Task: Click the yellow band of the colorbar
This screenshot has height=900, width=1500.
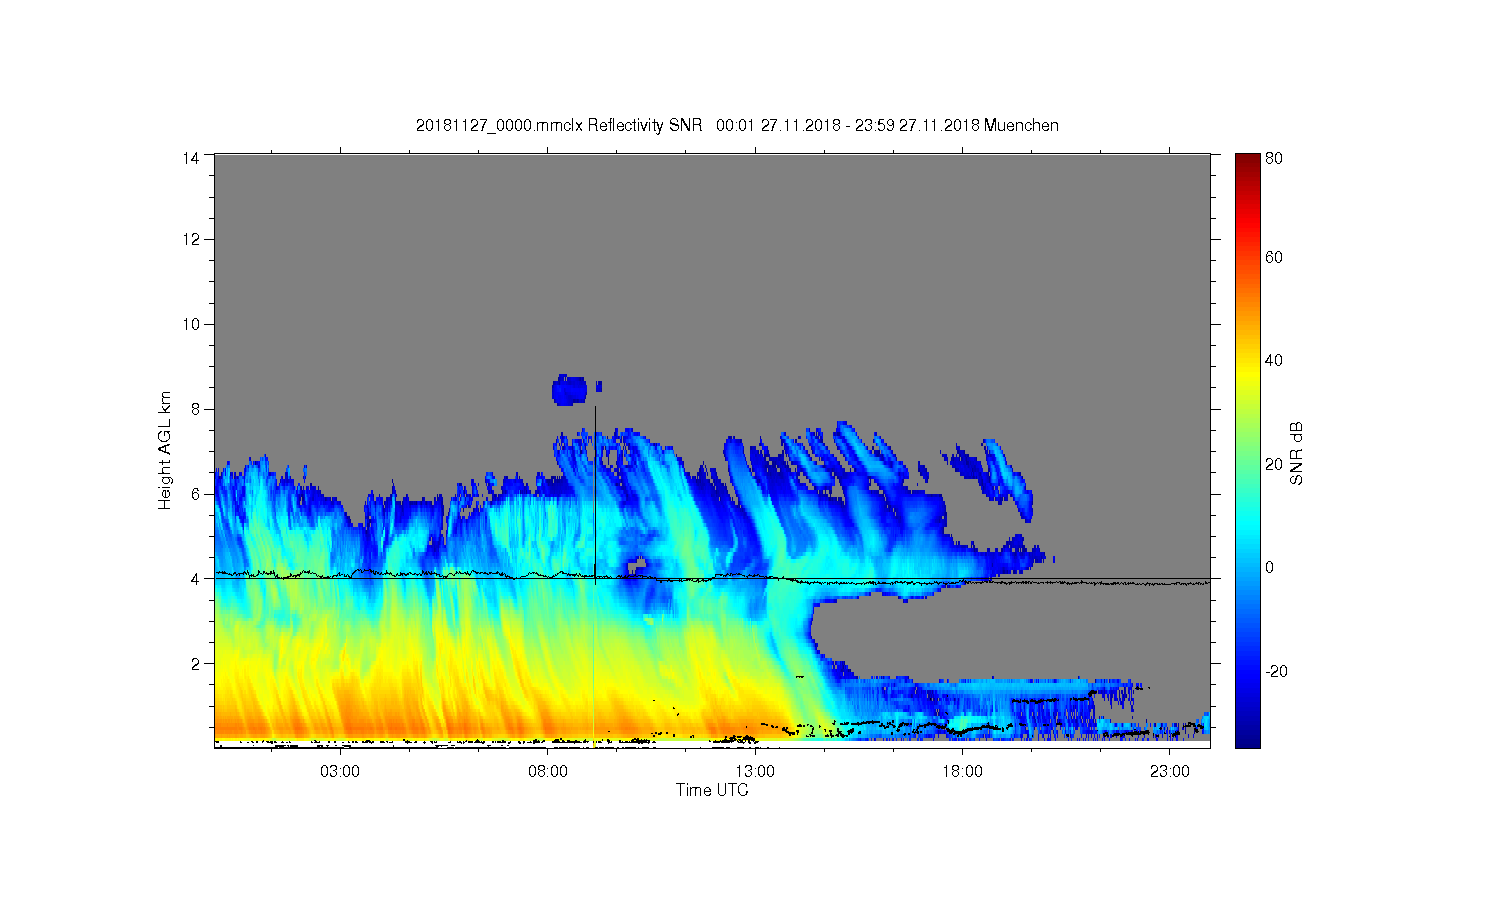Action: [x=1247, y=372]
